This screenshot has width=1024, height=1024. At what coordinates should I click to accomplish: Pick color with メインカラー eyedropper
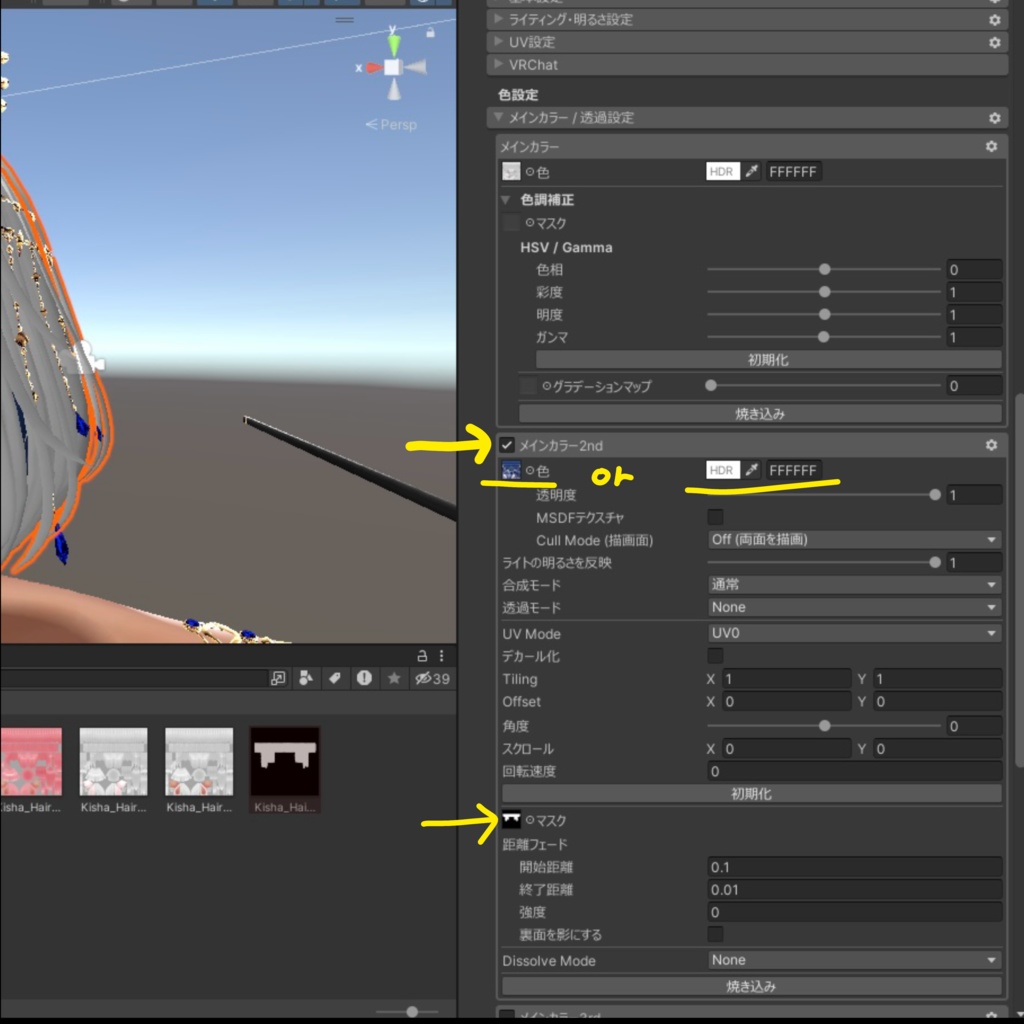(752, 171)
